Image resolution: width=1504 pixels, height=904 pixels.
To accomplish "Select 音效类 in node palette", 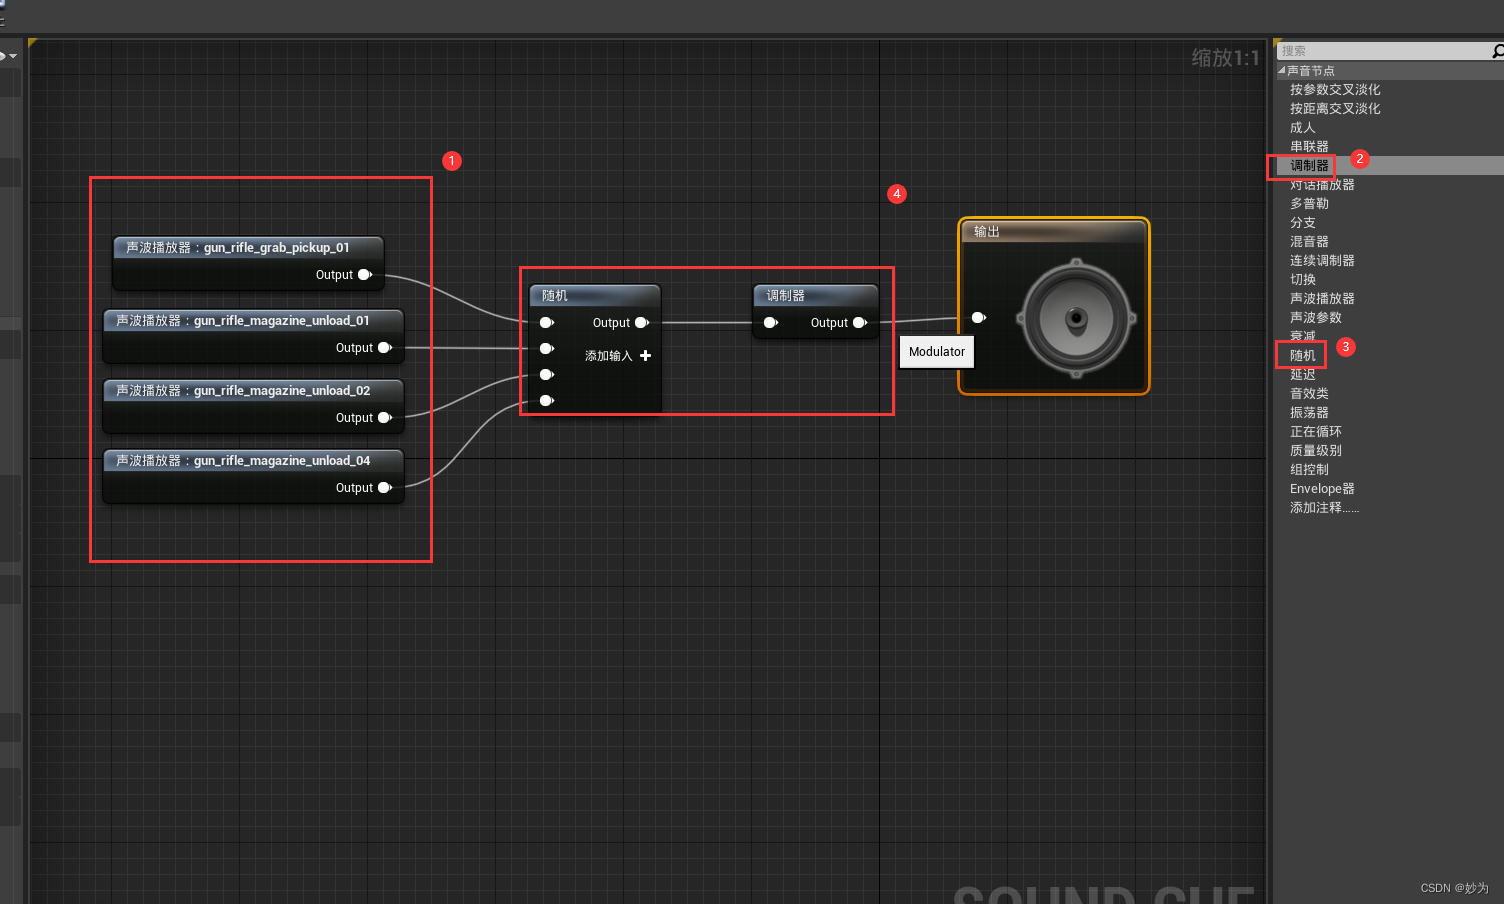I will [x=1309, y=394].
